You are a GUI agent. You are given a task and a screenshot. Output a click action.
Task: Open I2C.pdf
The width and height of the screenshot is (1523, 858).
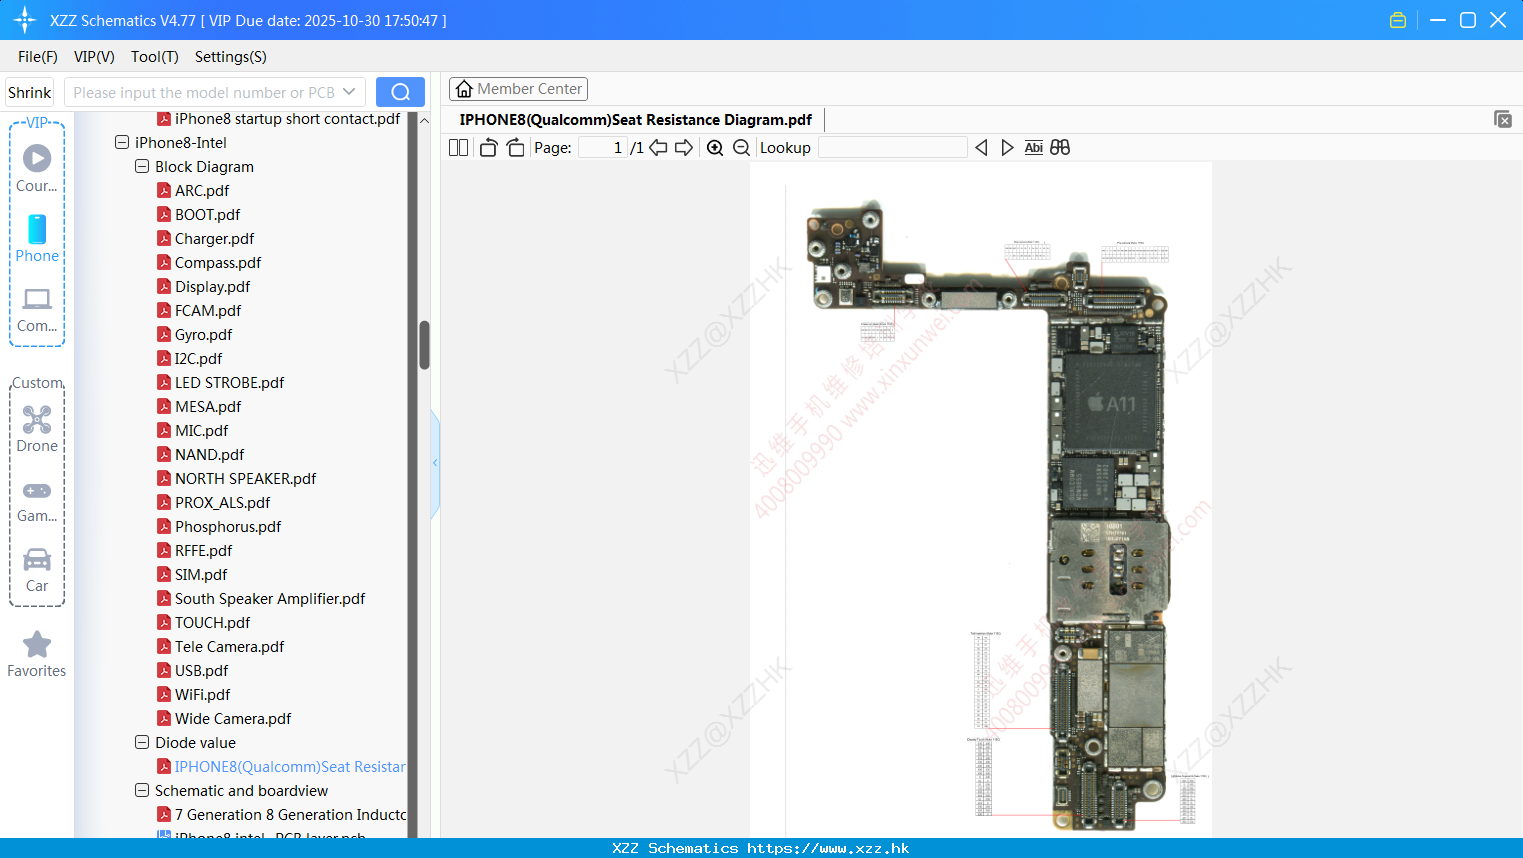198,358
